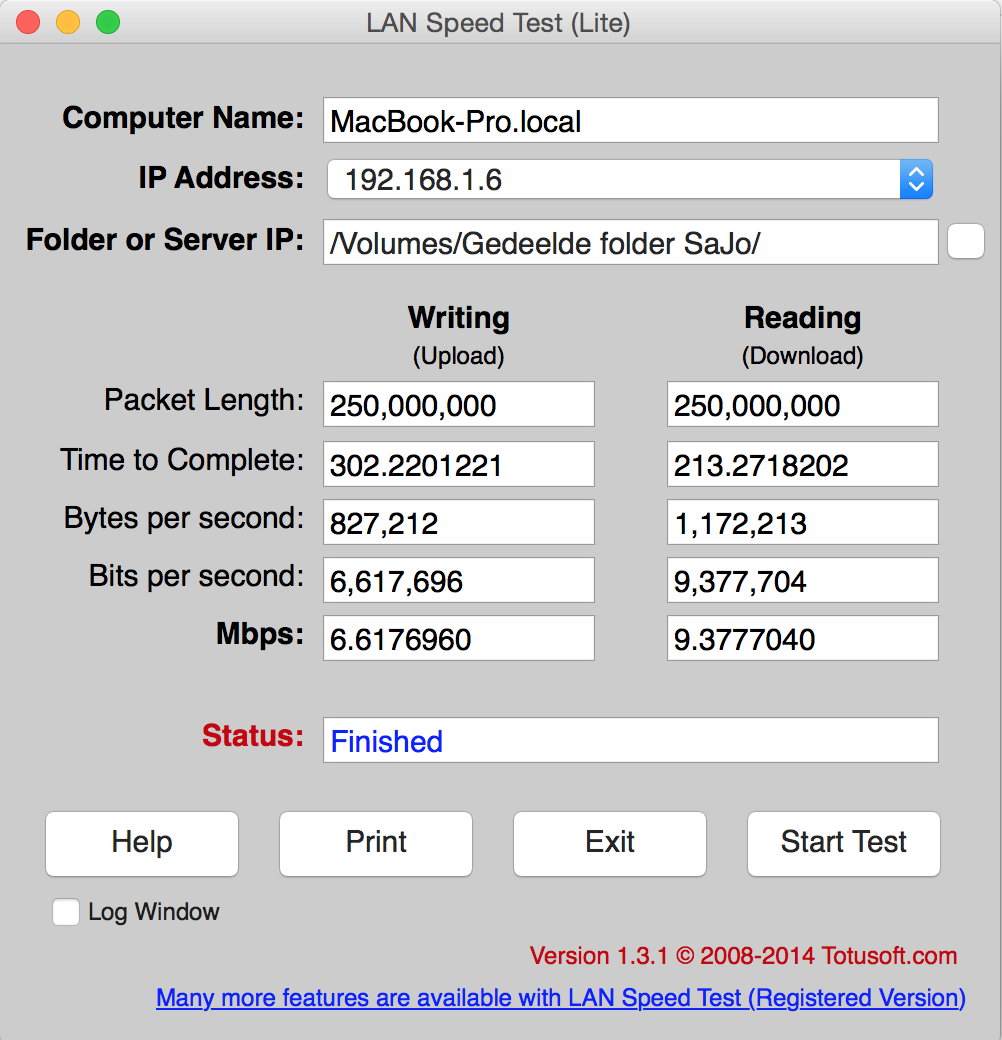Click the Folder or Server IP field

(x=630, y=243)
